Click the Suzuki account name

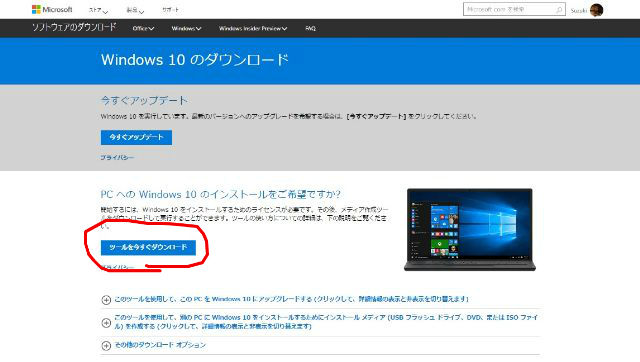pyautogui.click(x=578, y=11)
